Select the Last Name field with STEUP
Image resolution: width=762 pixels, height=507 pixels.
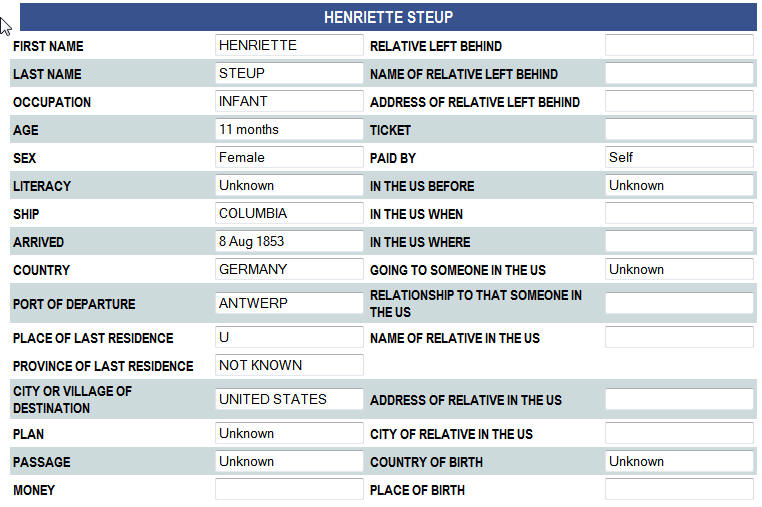click(x=289, y=74)
